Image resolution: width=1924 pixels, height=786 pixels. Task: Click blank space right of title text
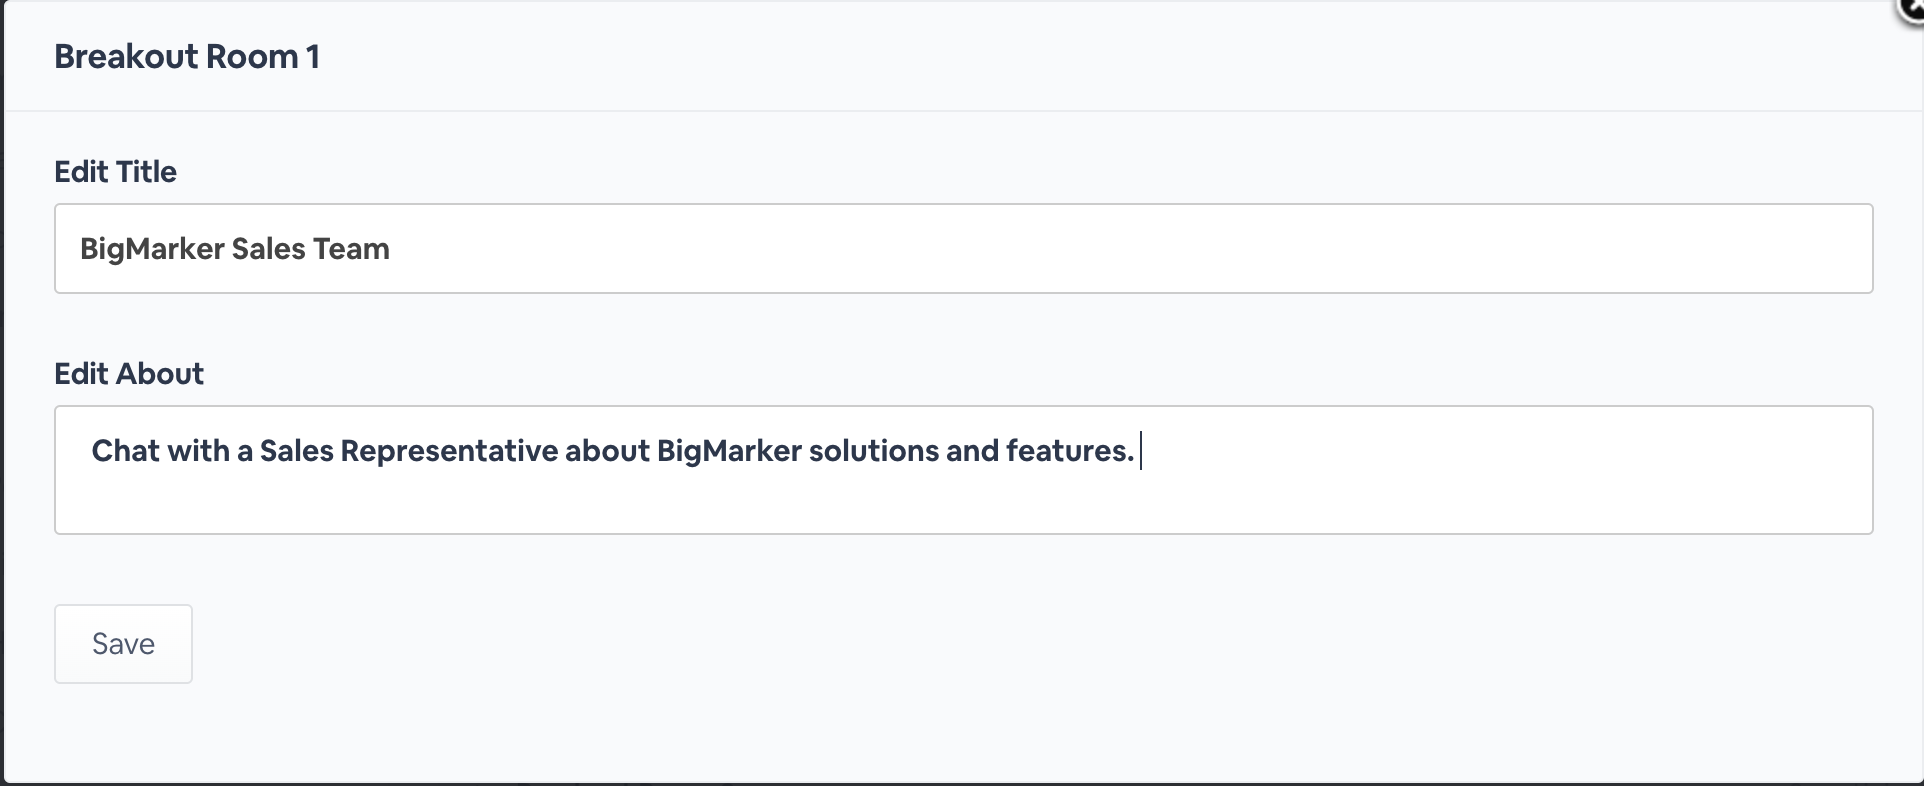tap(1100, 249)
